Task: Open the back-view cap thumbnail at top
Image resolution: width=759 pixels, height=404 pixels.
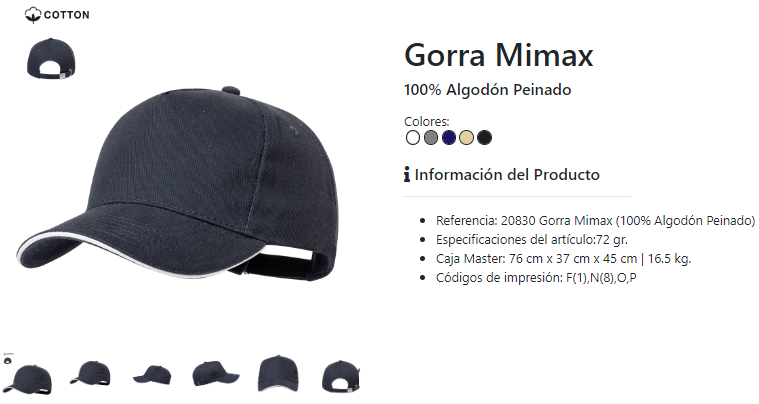Action: pyautogui.click(x=51, y=59)
